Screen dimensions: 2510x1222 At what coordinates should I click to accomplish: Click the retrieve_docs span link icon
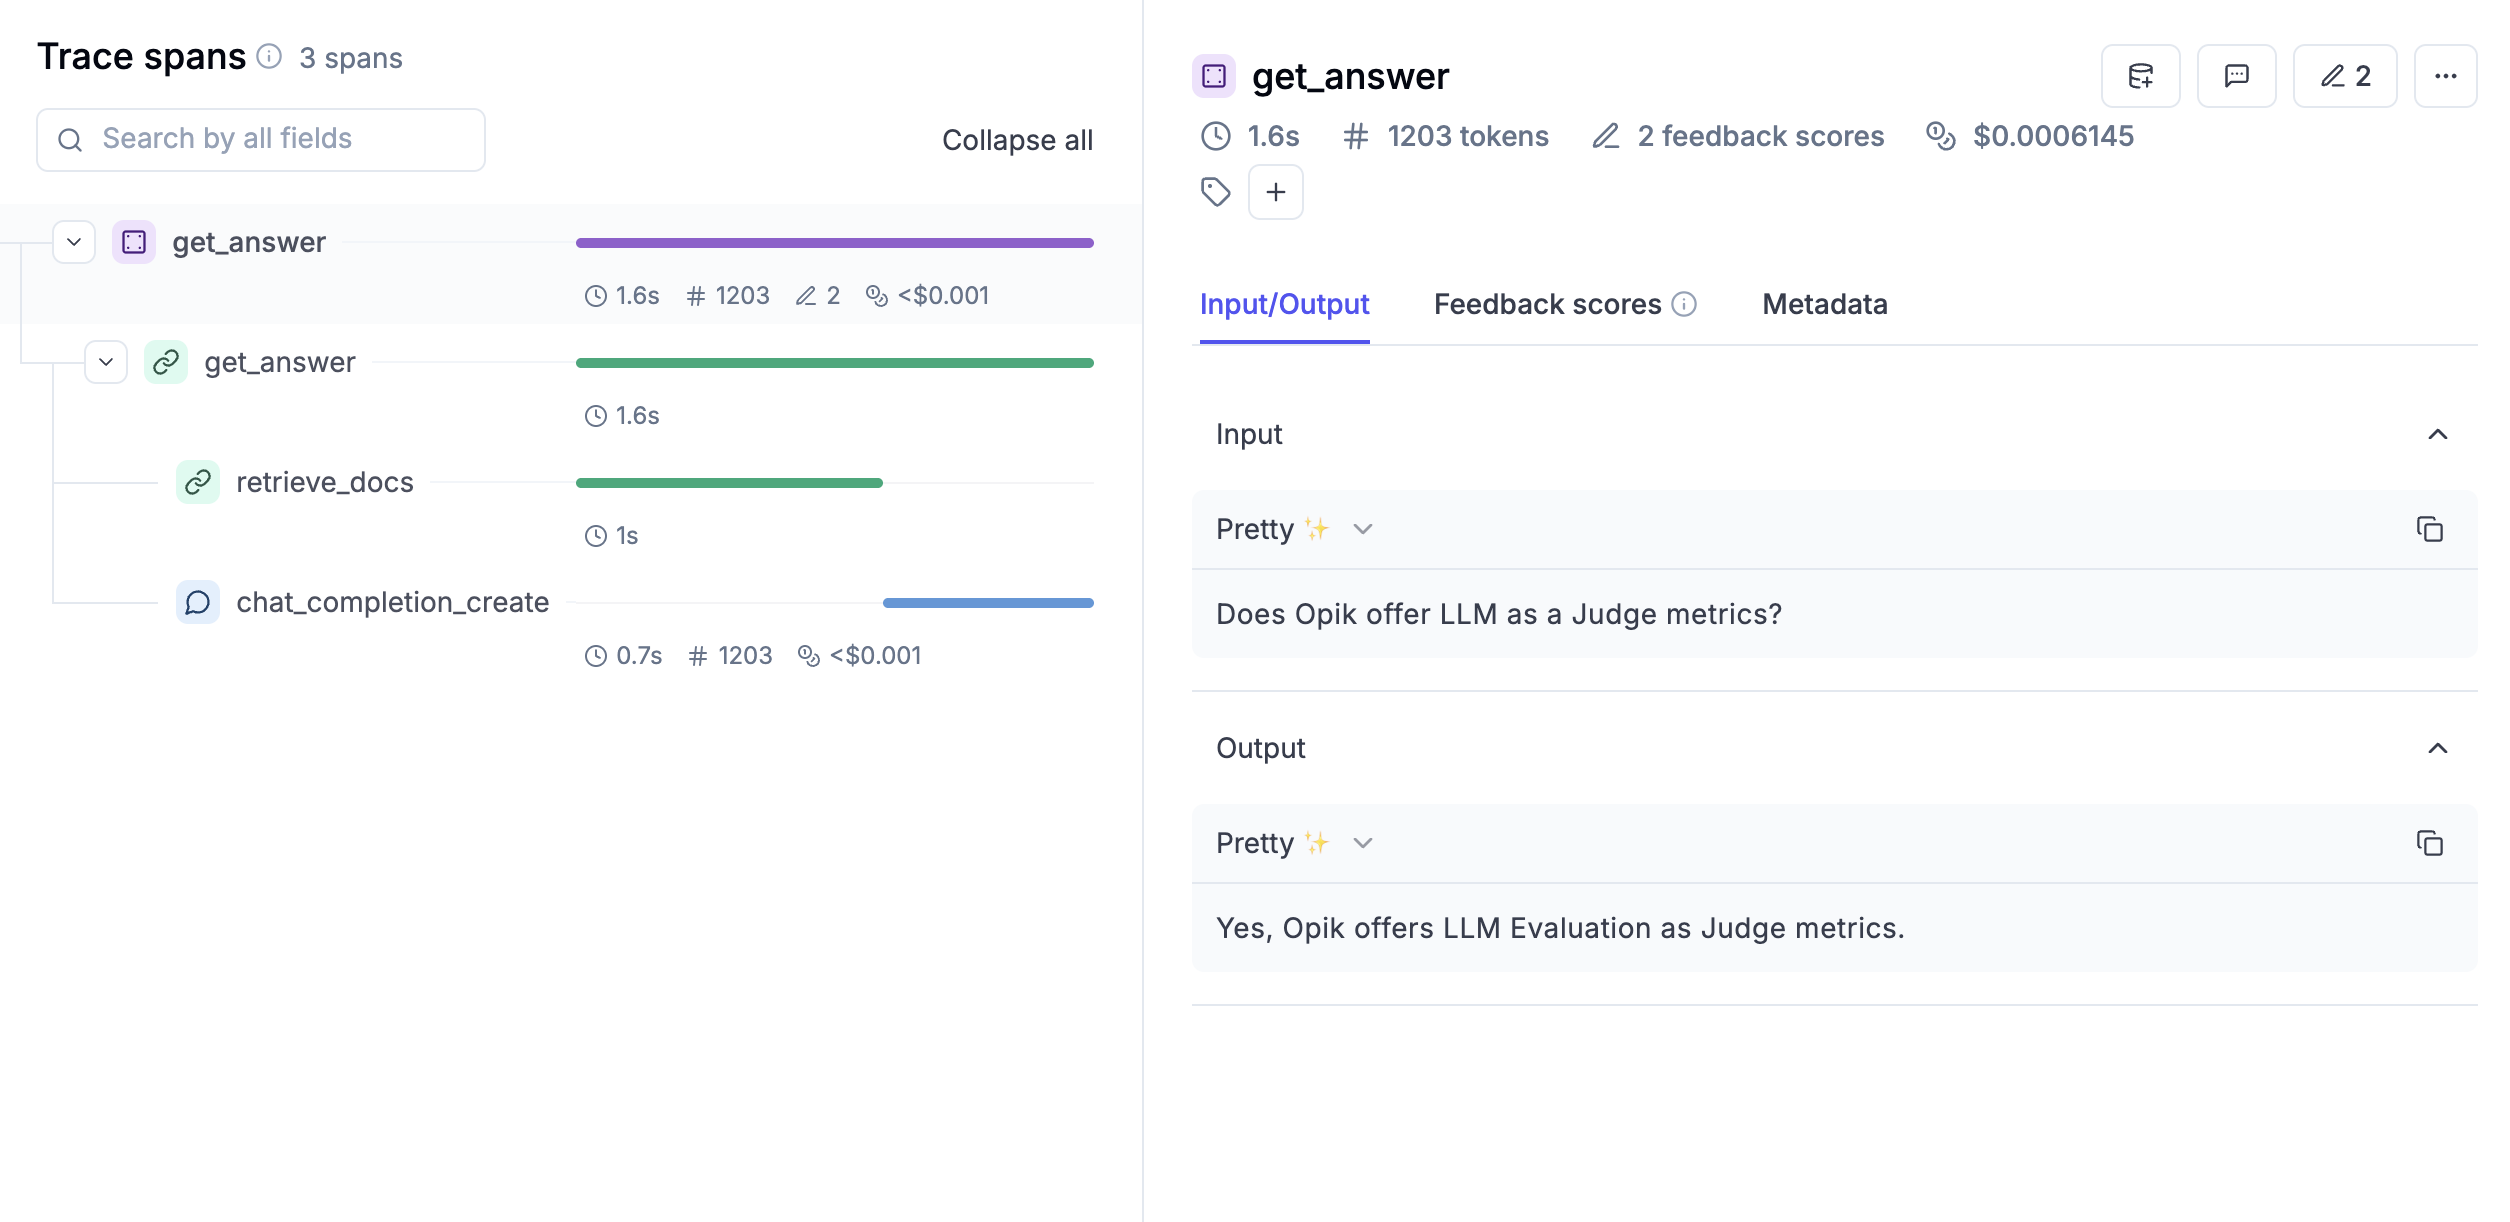(x=198, y=482)
